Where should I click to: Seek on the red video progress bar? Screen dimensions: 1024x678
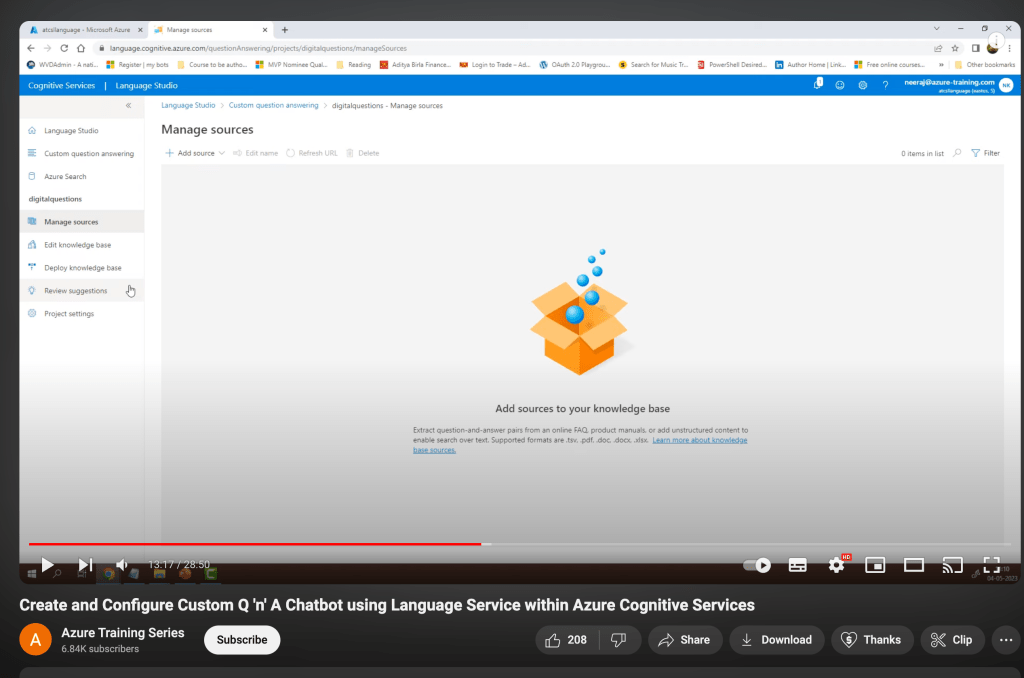point(255,544)
